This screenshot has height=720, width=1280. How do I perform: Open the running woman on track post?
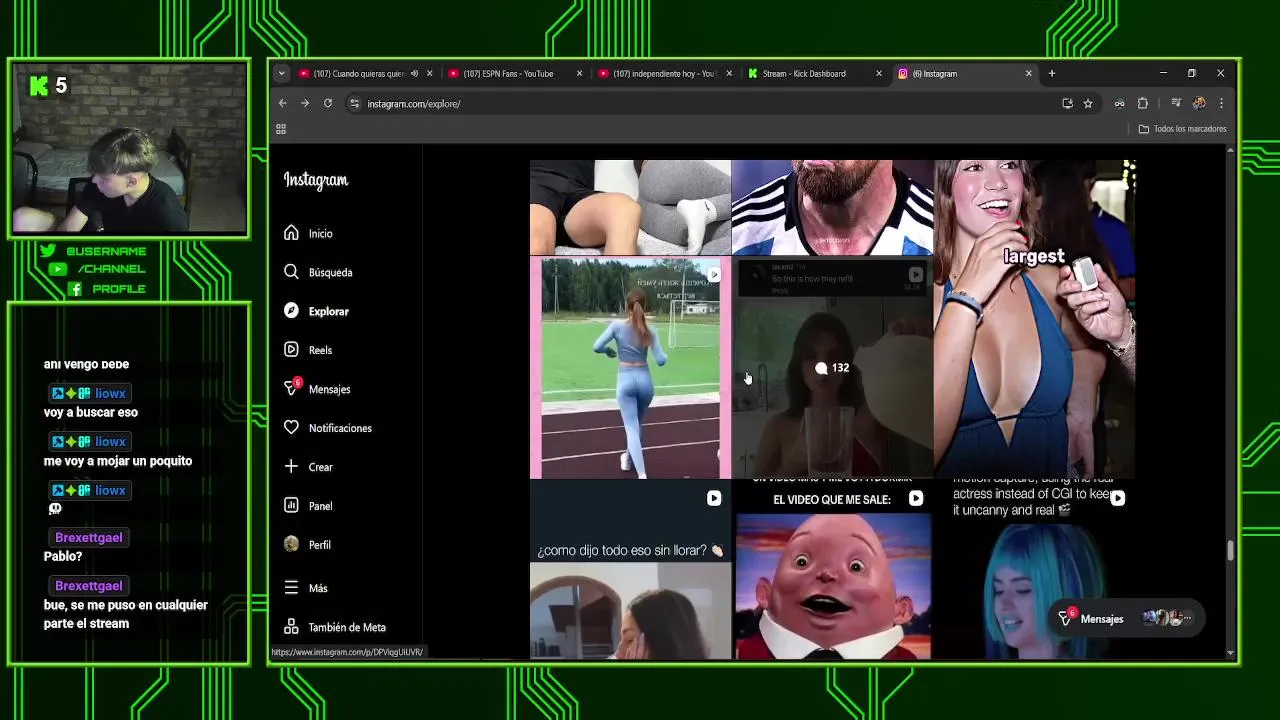point(630,368)
